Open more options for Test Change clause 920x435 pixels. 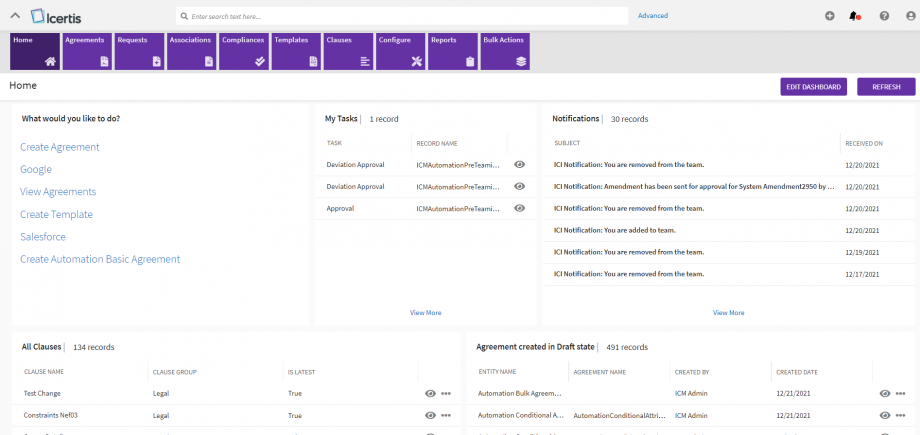[x=446, y=393]
